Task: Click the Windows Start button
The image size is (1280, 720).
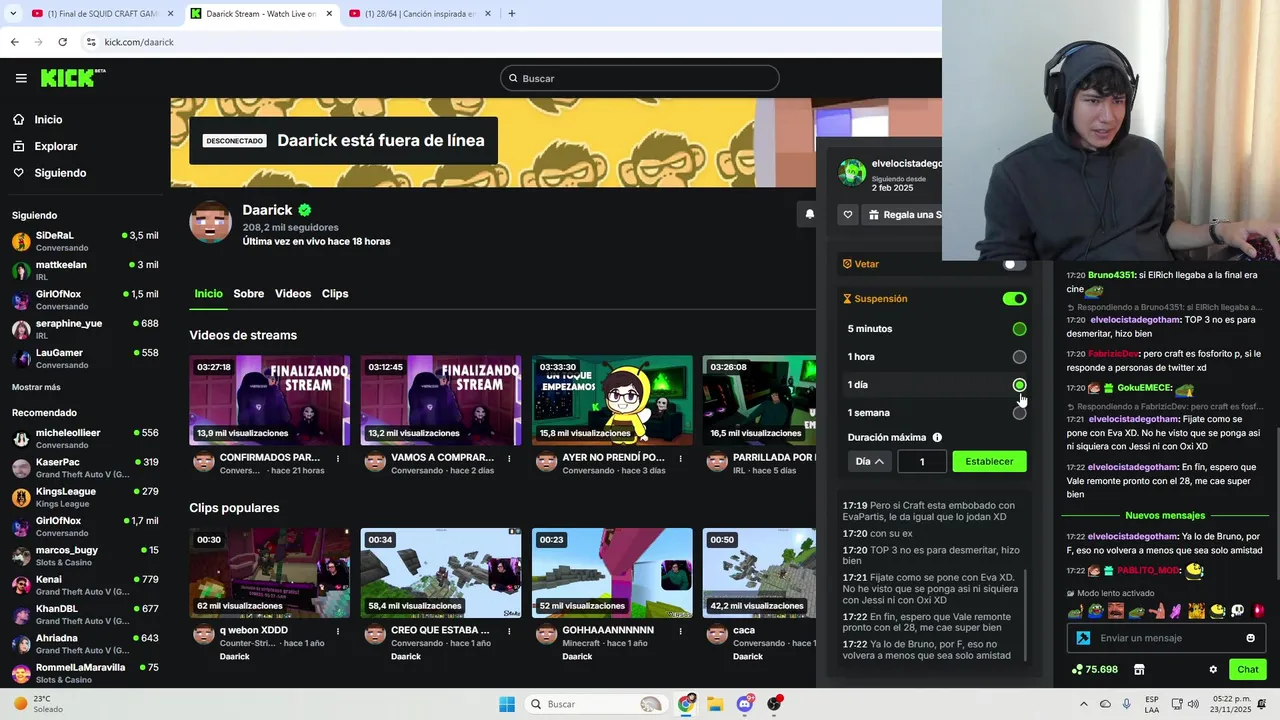Action: pyautogui.click(x=507, y=704)
